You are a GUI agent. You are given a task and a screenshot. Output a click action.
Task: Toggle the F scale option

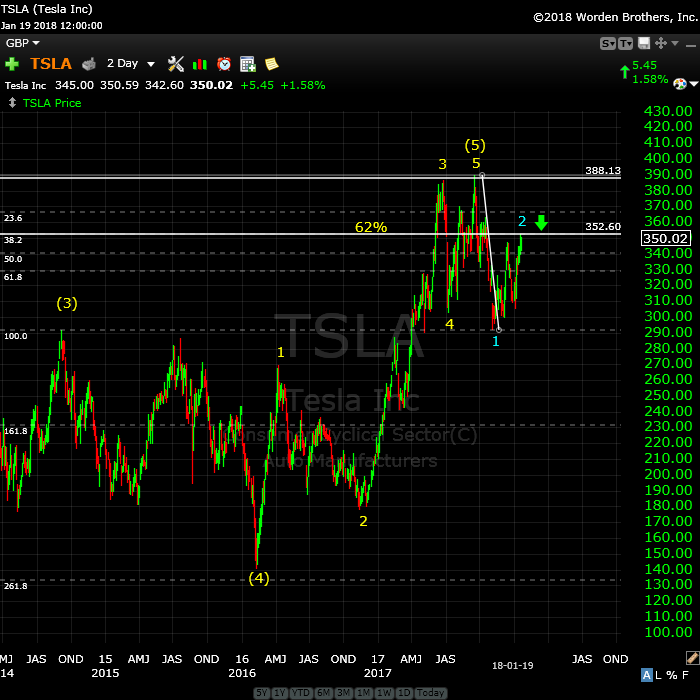tap(685, 675)
